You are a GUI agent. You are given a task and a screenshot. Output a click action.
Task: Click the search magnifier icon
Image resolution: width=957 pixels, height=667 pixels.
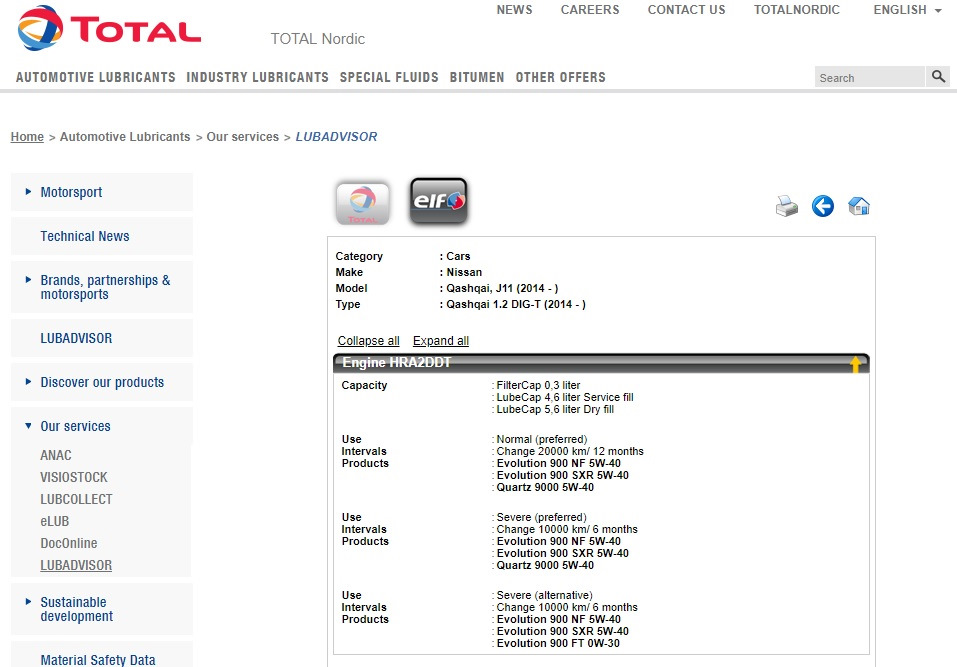click(x=938, y=76)
